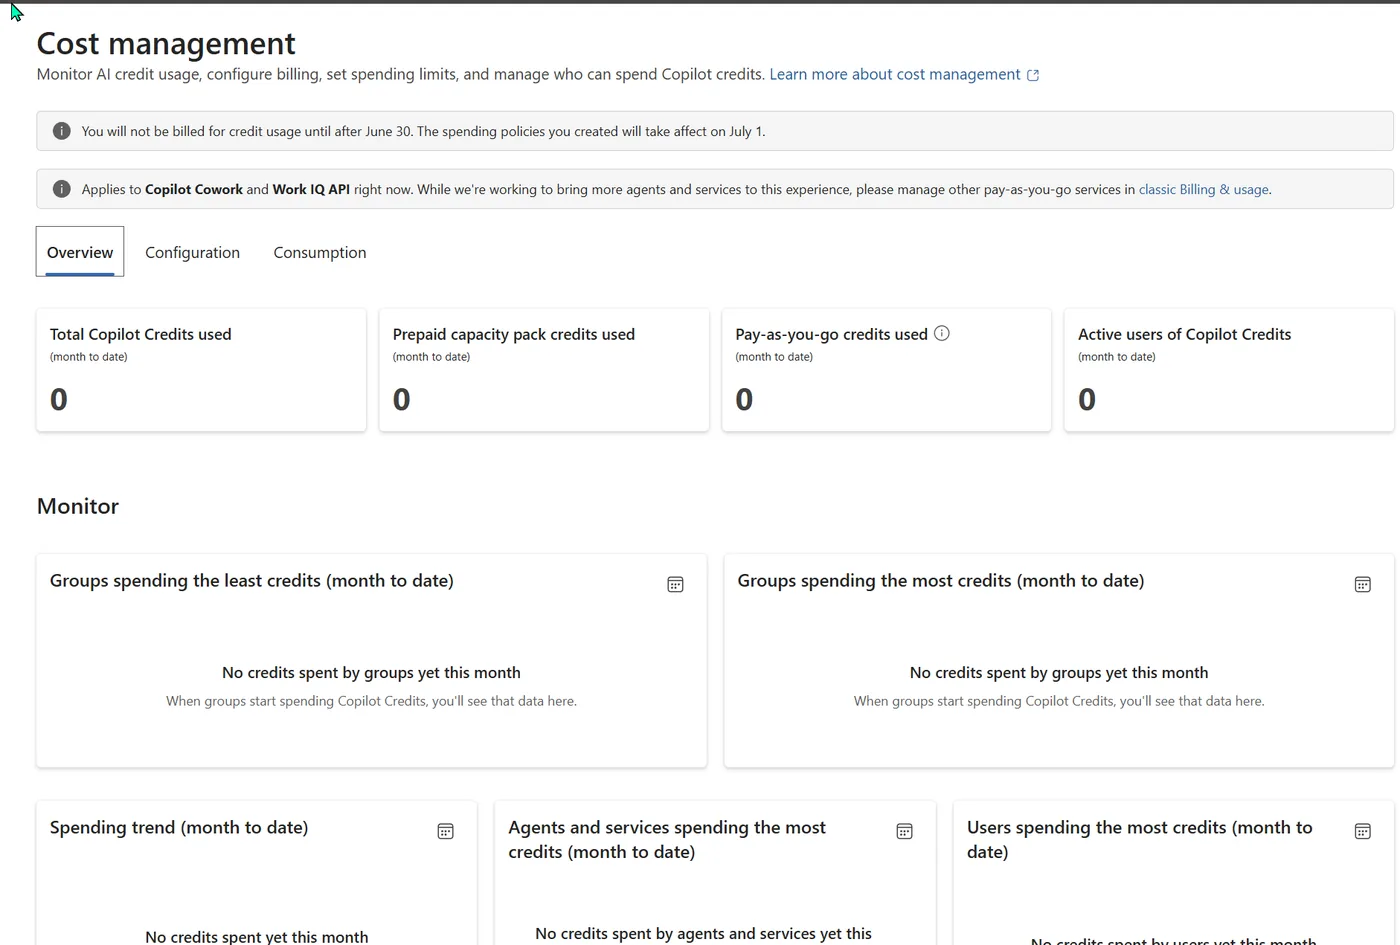Click '(month to date)' under Active users card
This screenshot has height=945, width=1400.
(x=1117, y=357)
